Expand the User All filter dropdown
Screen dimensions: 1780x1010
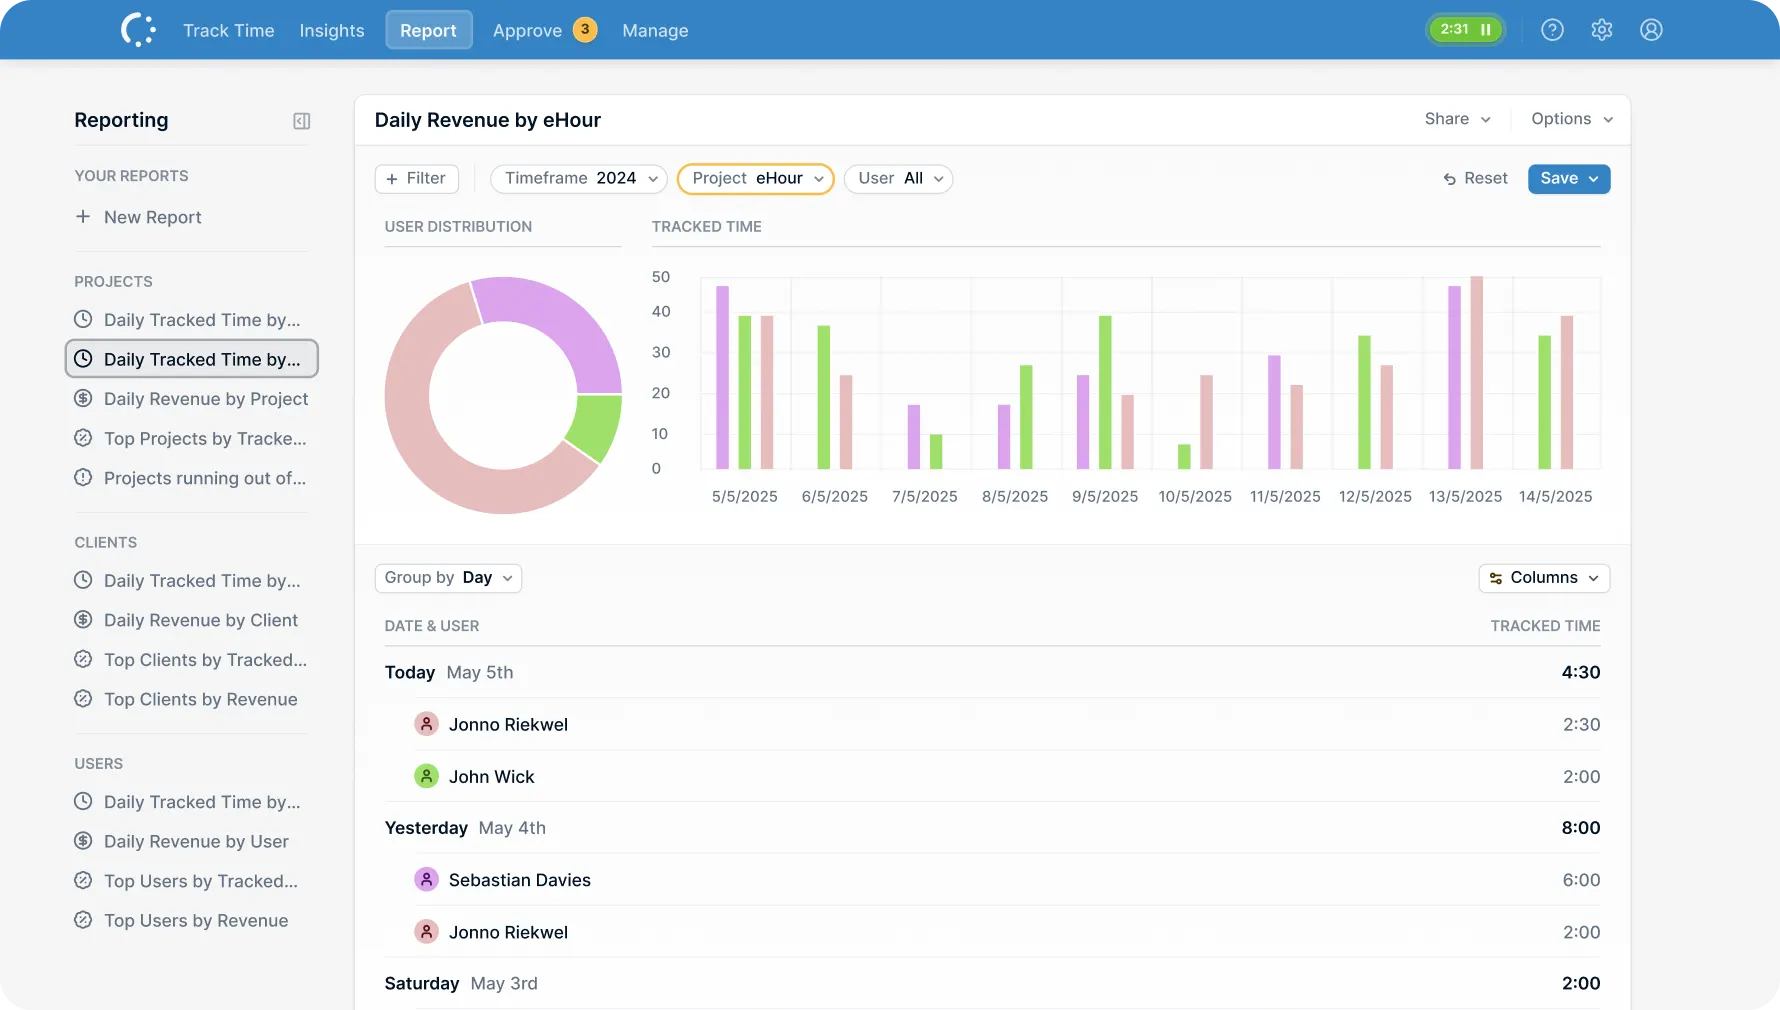(898, 179)
